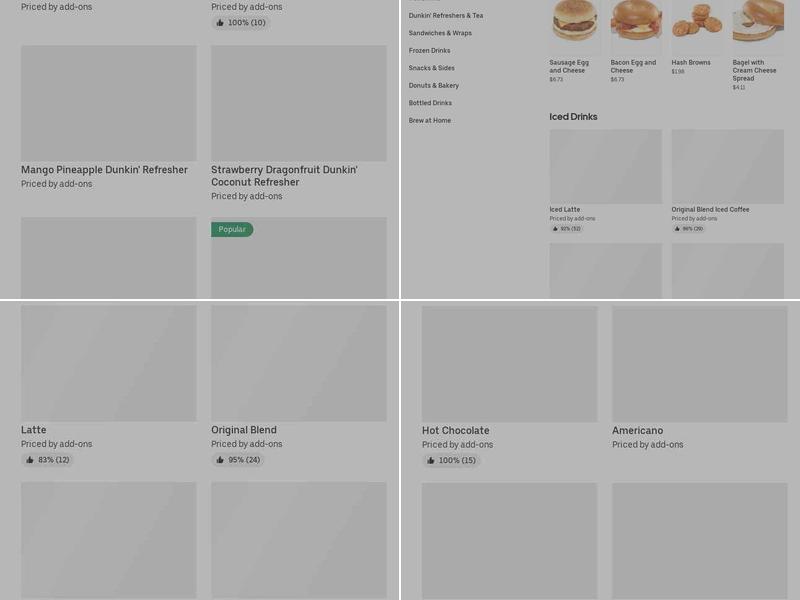The height and width of the screenshot is (600, 800).
Task: Click the 100% (10) rating thumbs-up icon
Action: (x=220, y=22)
